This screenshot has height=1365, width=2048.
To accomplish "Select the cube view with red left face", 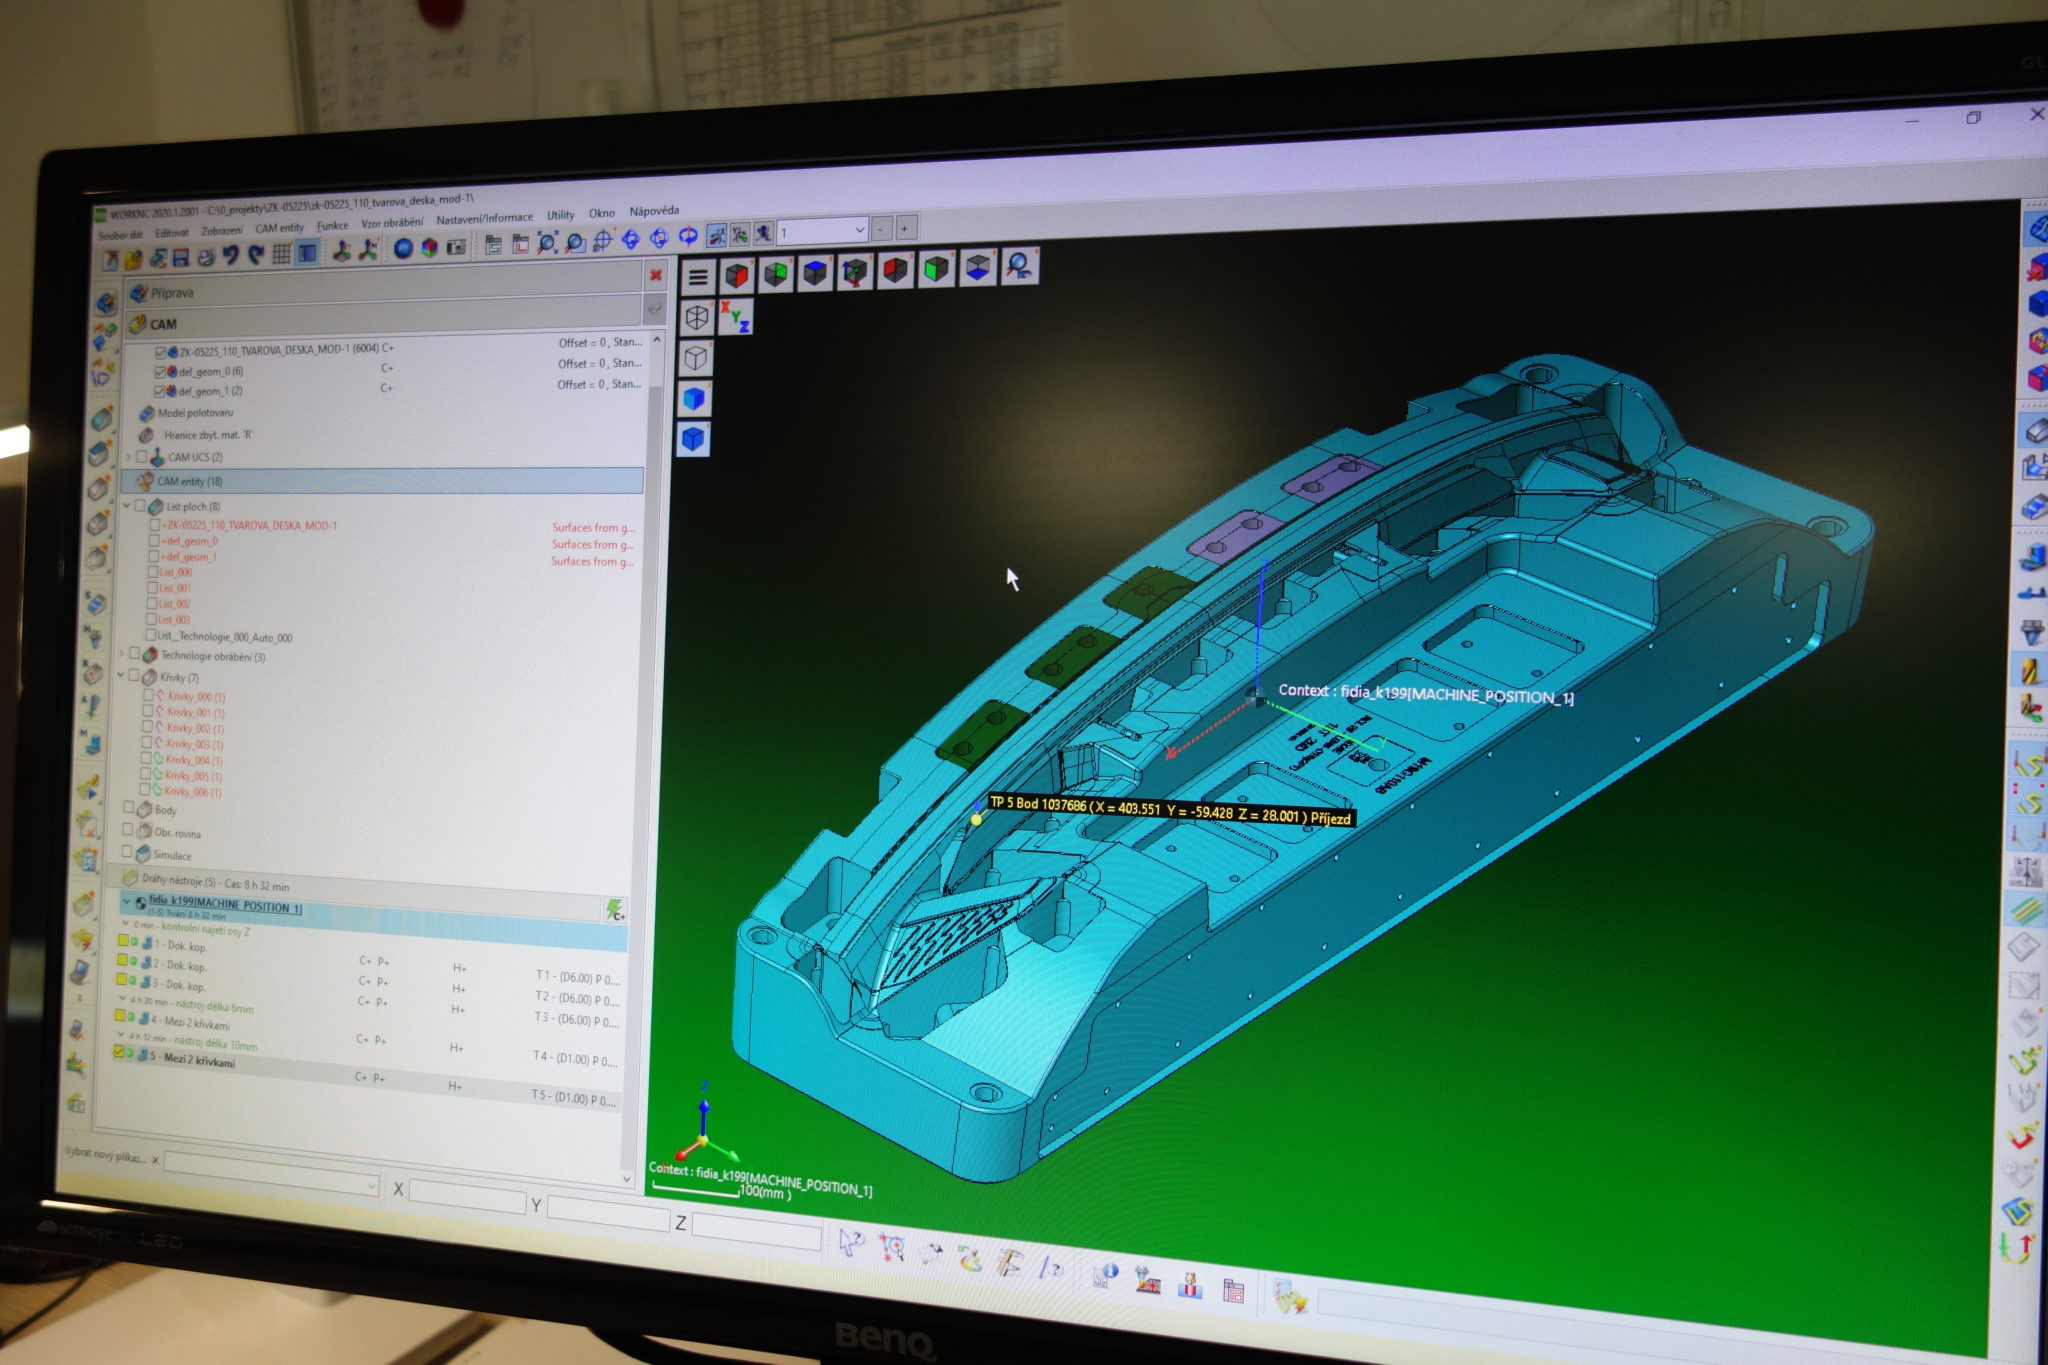I will [895, 269].
